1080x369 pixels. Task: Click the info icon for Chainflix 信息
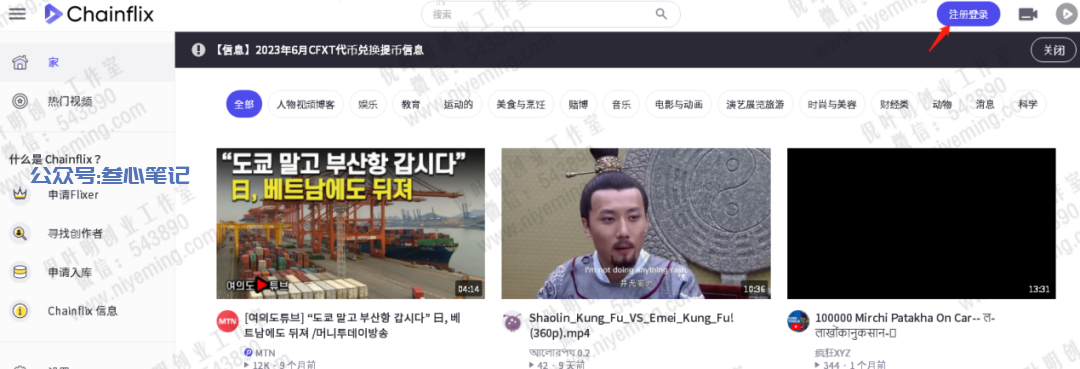(x=20, y=310)
